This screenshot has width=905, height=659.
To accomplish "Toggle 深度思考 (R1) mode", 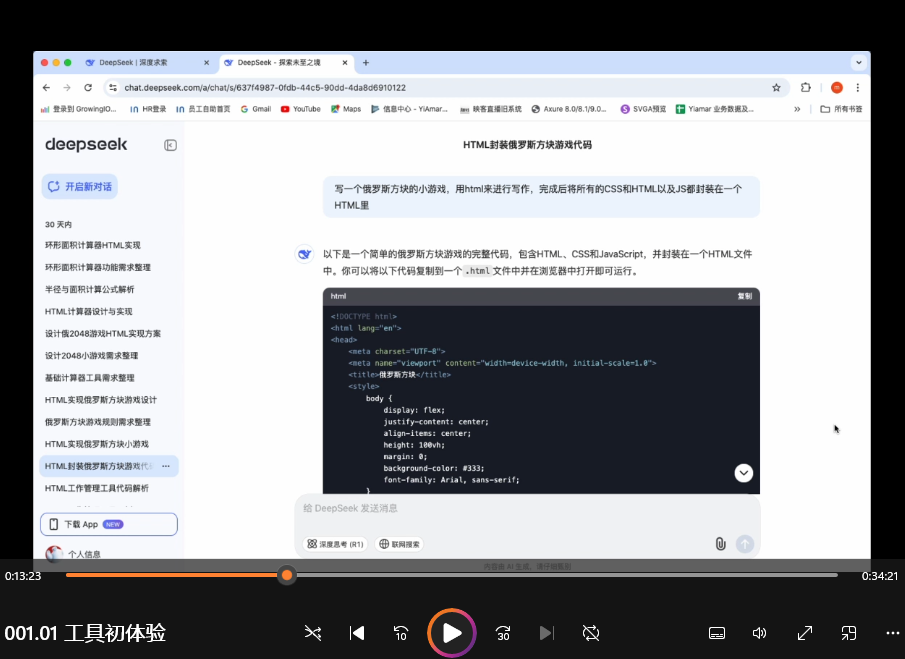I will (x=335, y=544).
